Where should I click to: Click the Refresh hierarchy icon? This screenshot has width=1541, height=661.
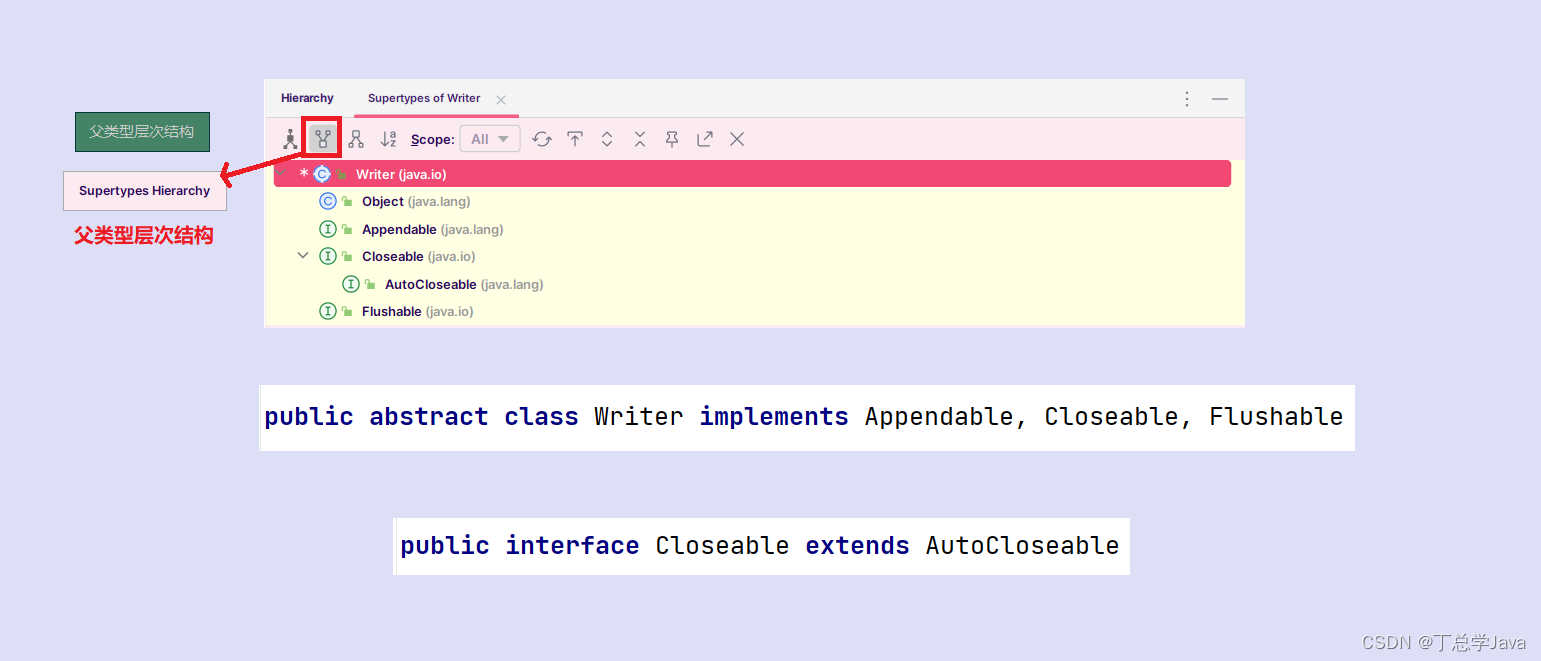pos(542,138)
